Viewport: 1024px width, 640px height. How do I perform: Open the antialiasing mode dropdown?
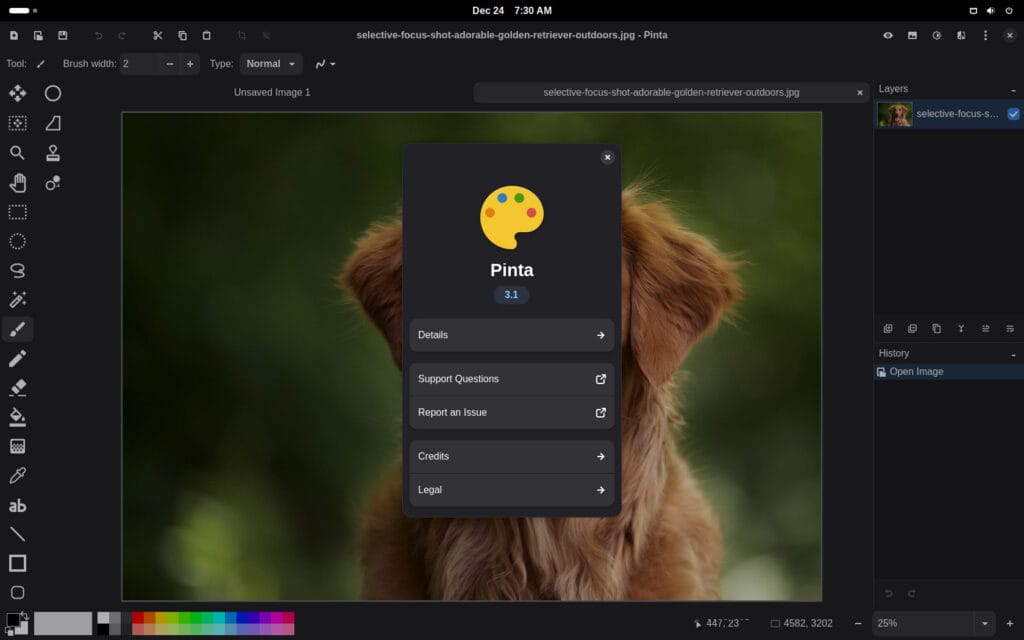(x=325, y=63)
